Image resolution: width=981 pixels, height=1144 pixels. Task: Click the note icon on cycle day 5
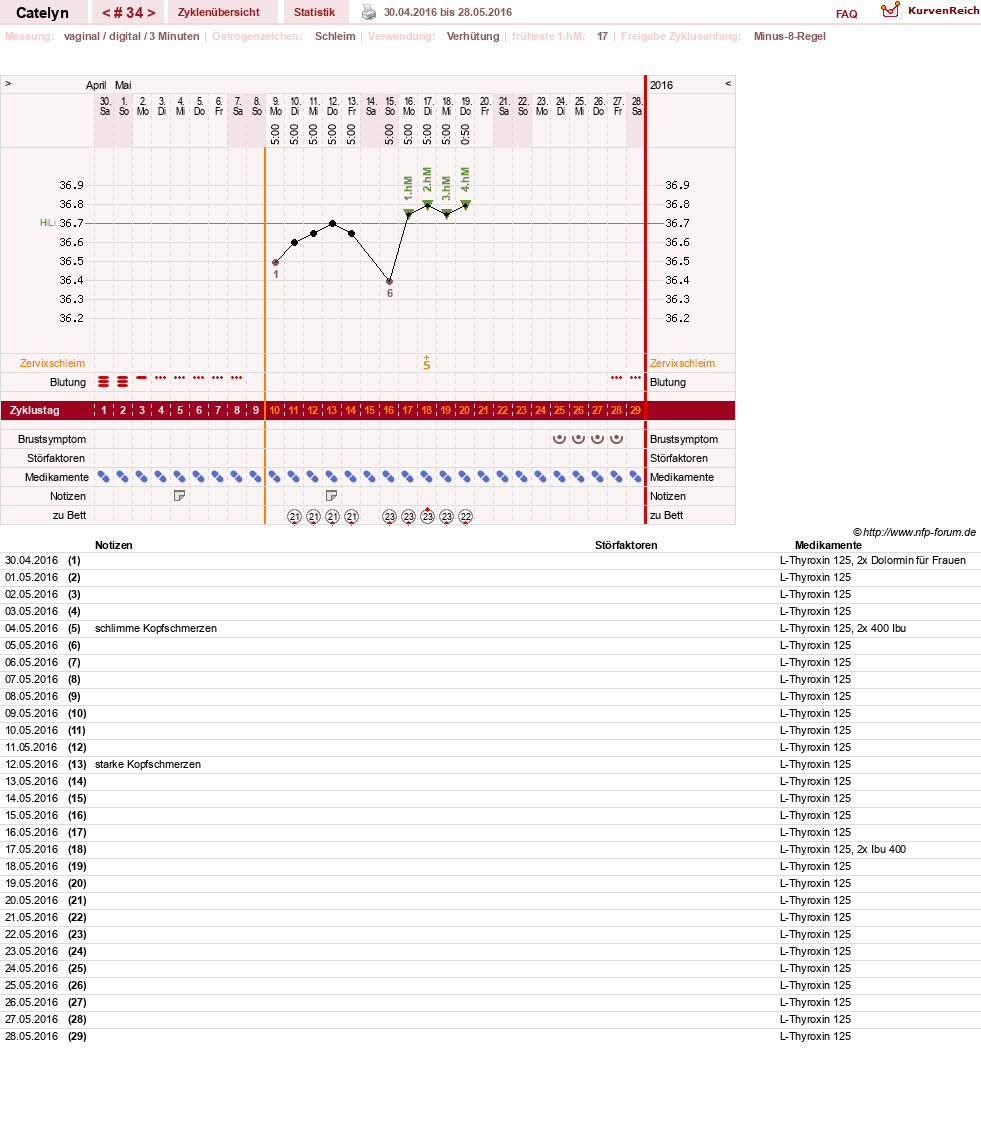tap(179, 496)
